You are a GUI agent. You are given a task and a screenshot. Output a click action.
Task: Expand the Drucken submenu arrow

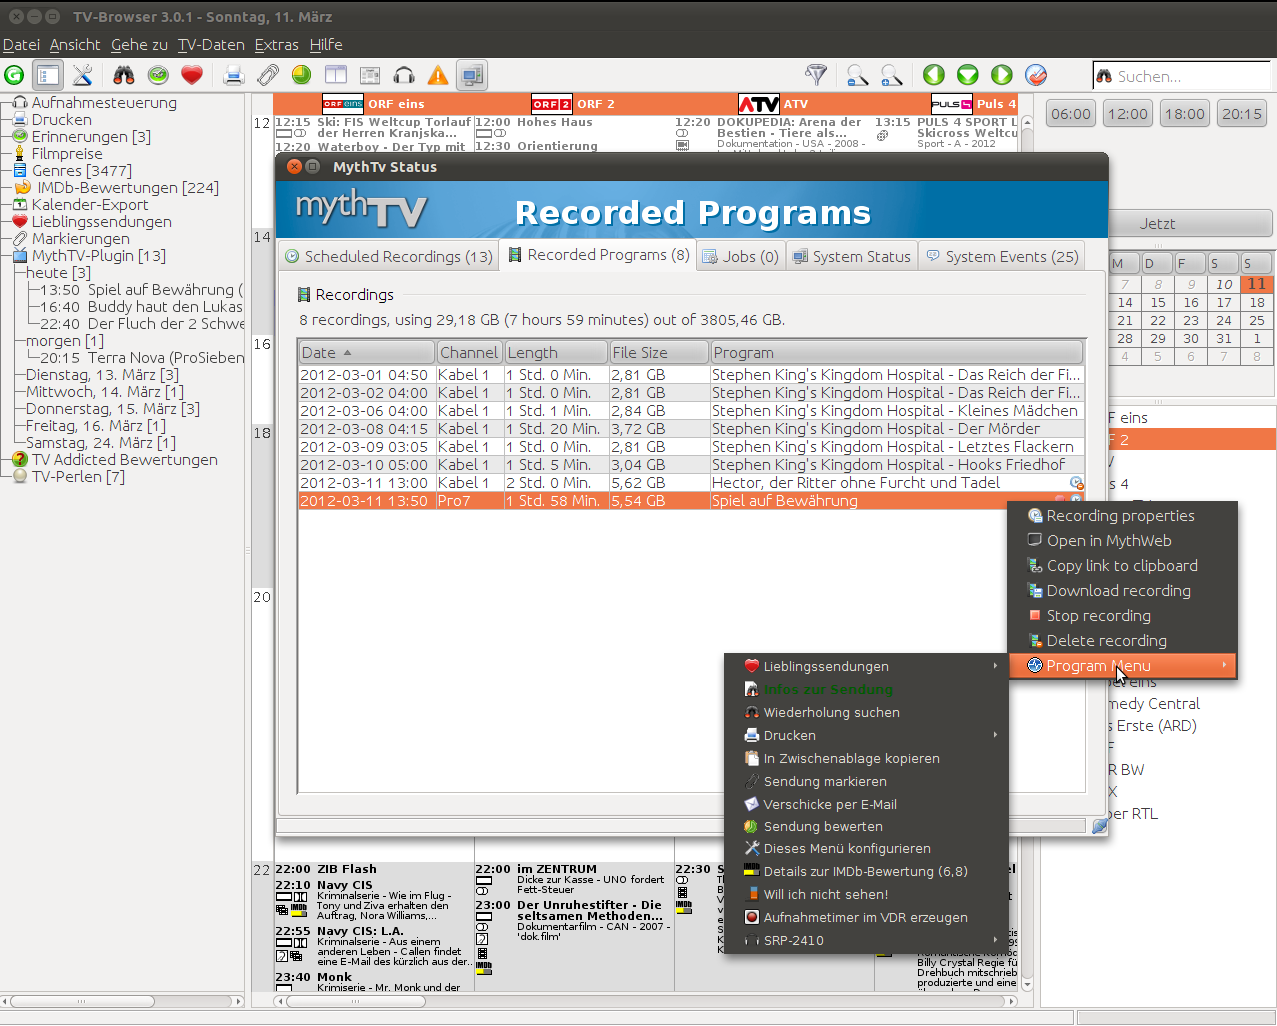tap(995, 735)
